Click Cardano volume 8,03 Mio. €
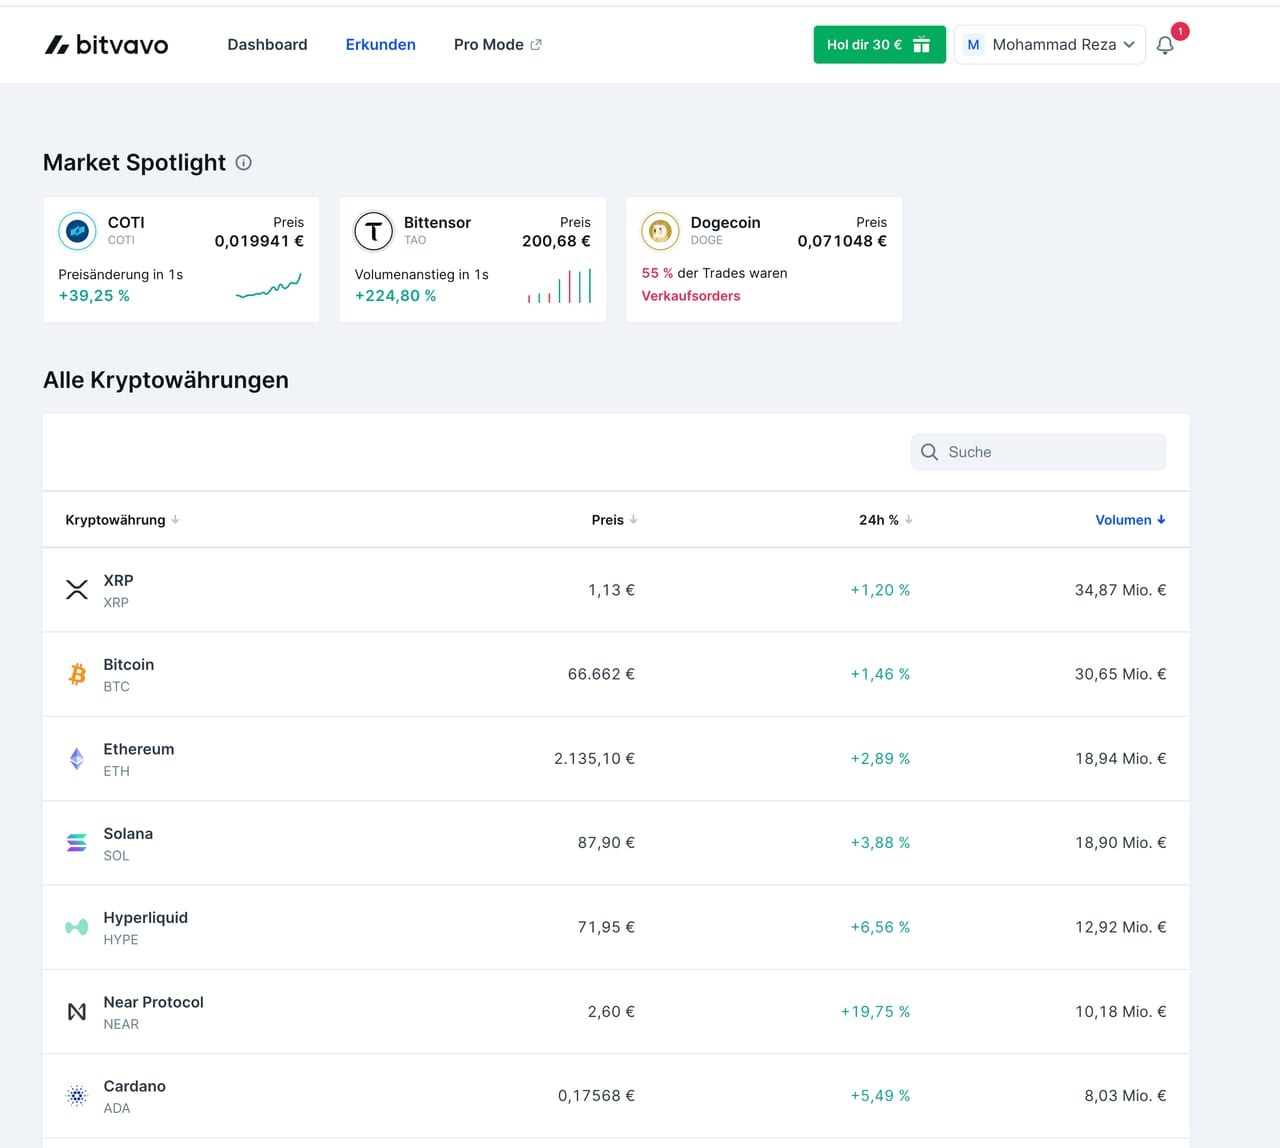Image resolution: width=1280 pixels, height=1148 pixels. 1125,1096
